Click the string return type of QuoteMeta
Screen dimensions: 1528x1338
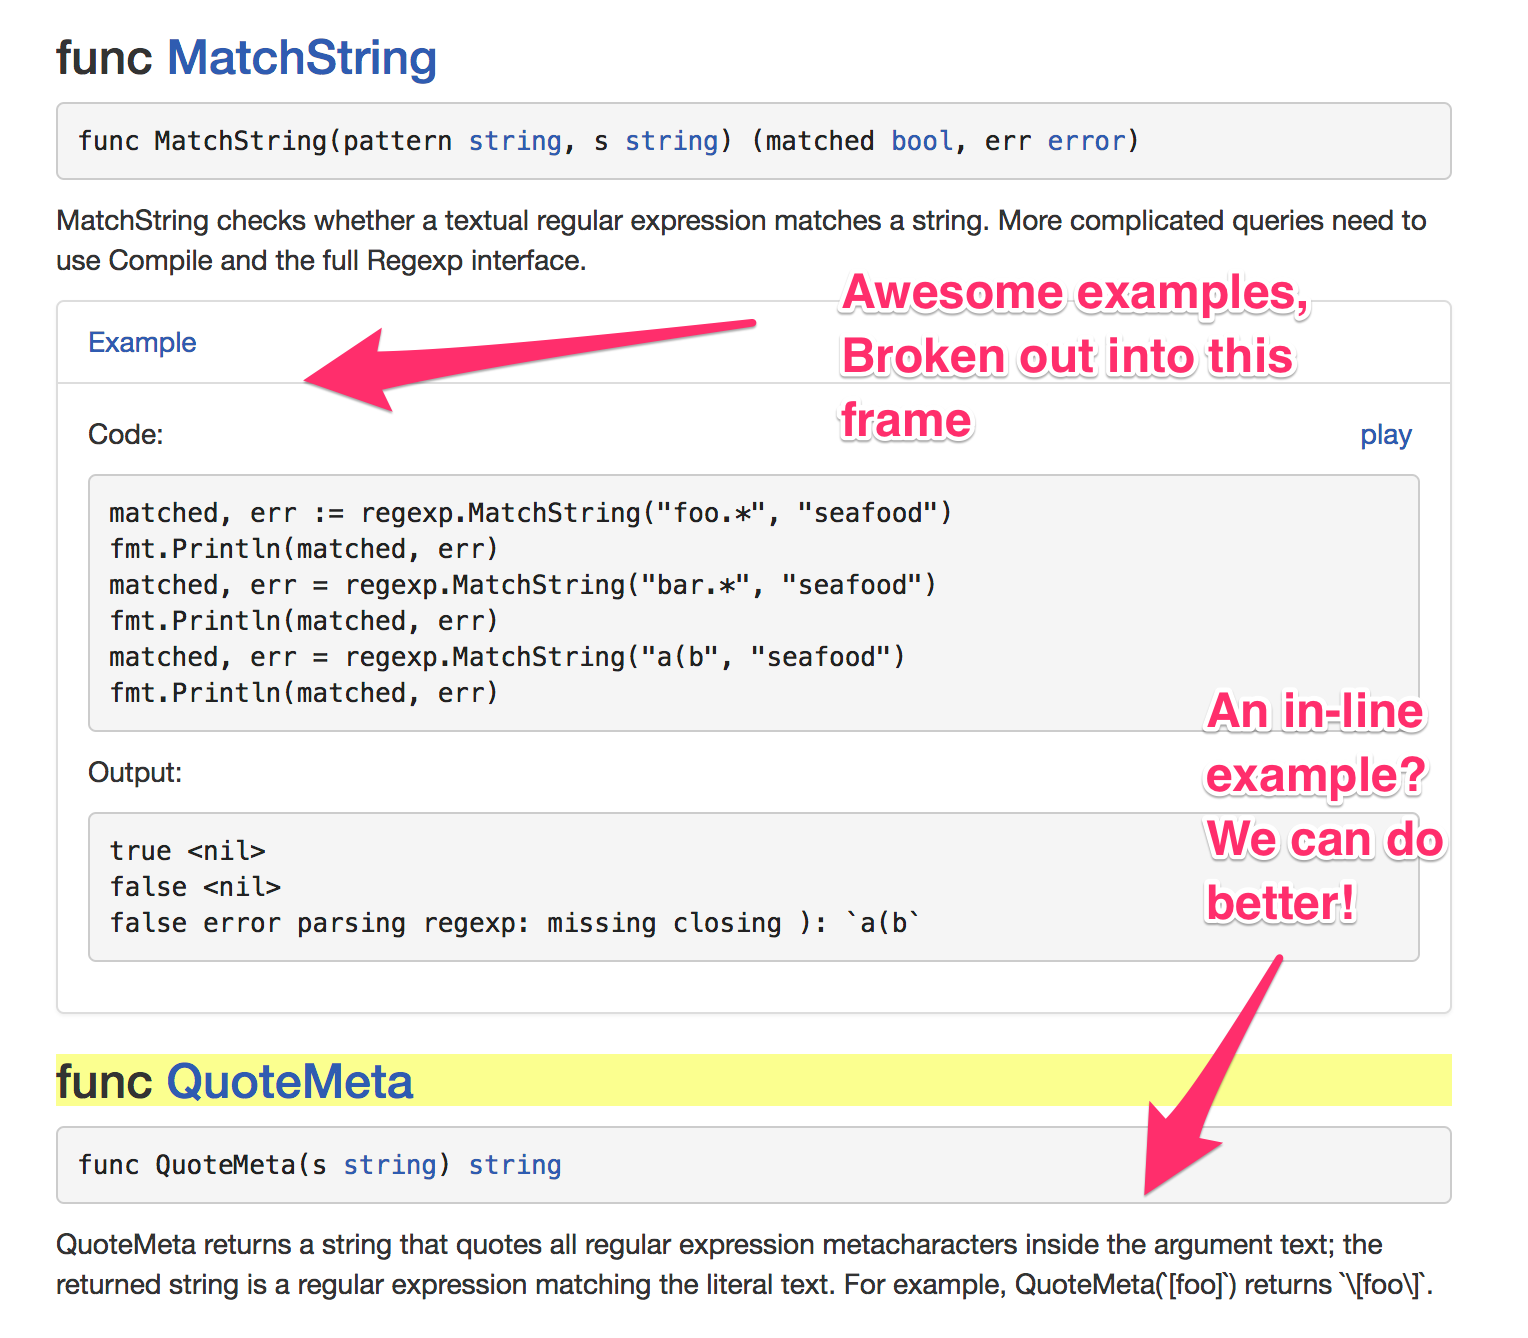click(515, 1165)
